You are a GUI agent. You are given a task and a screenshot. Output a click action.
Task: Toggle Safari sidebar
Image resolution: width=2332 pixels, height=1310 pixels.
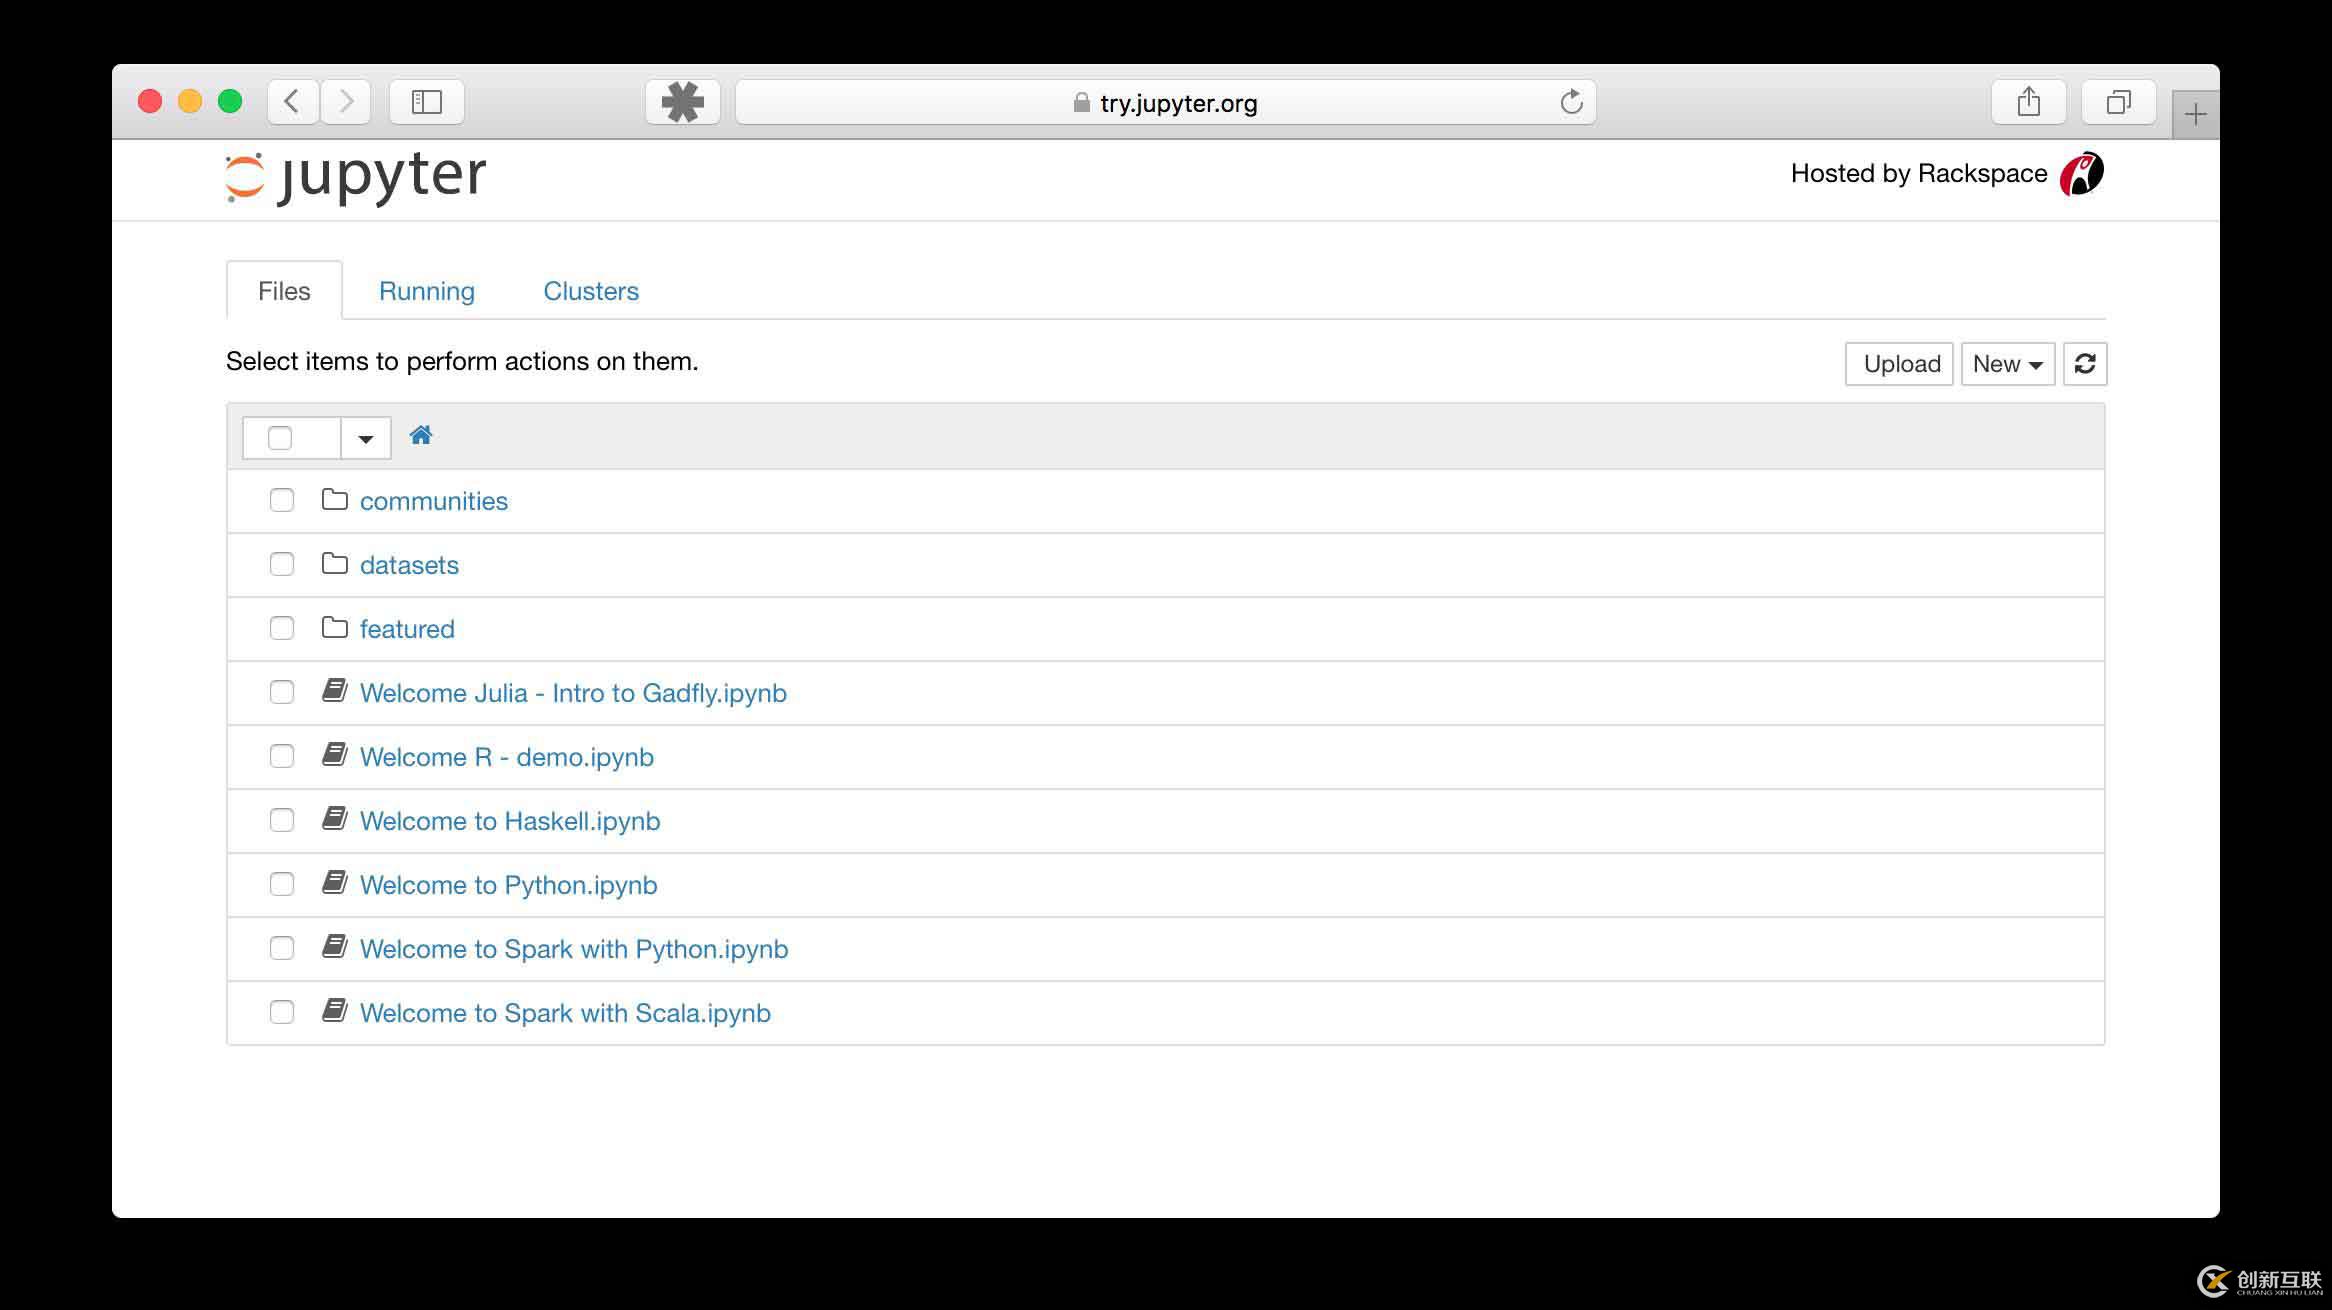[x=427, y=101]
